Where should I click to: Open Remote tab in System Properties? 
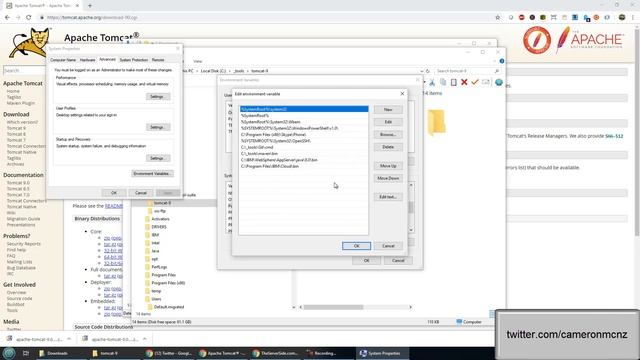(x=158, y=60)
